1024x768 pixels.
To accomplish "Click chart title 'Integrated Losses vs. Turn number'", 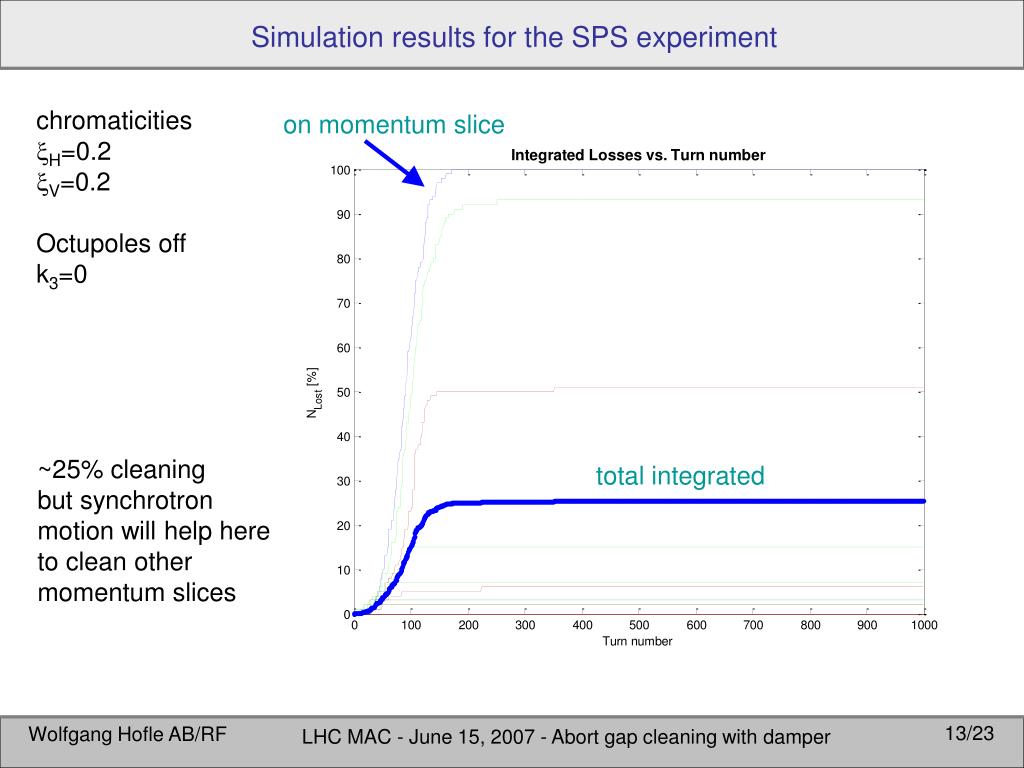I will pyautogui.click(x=637, y=155).
